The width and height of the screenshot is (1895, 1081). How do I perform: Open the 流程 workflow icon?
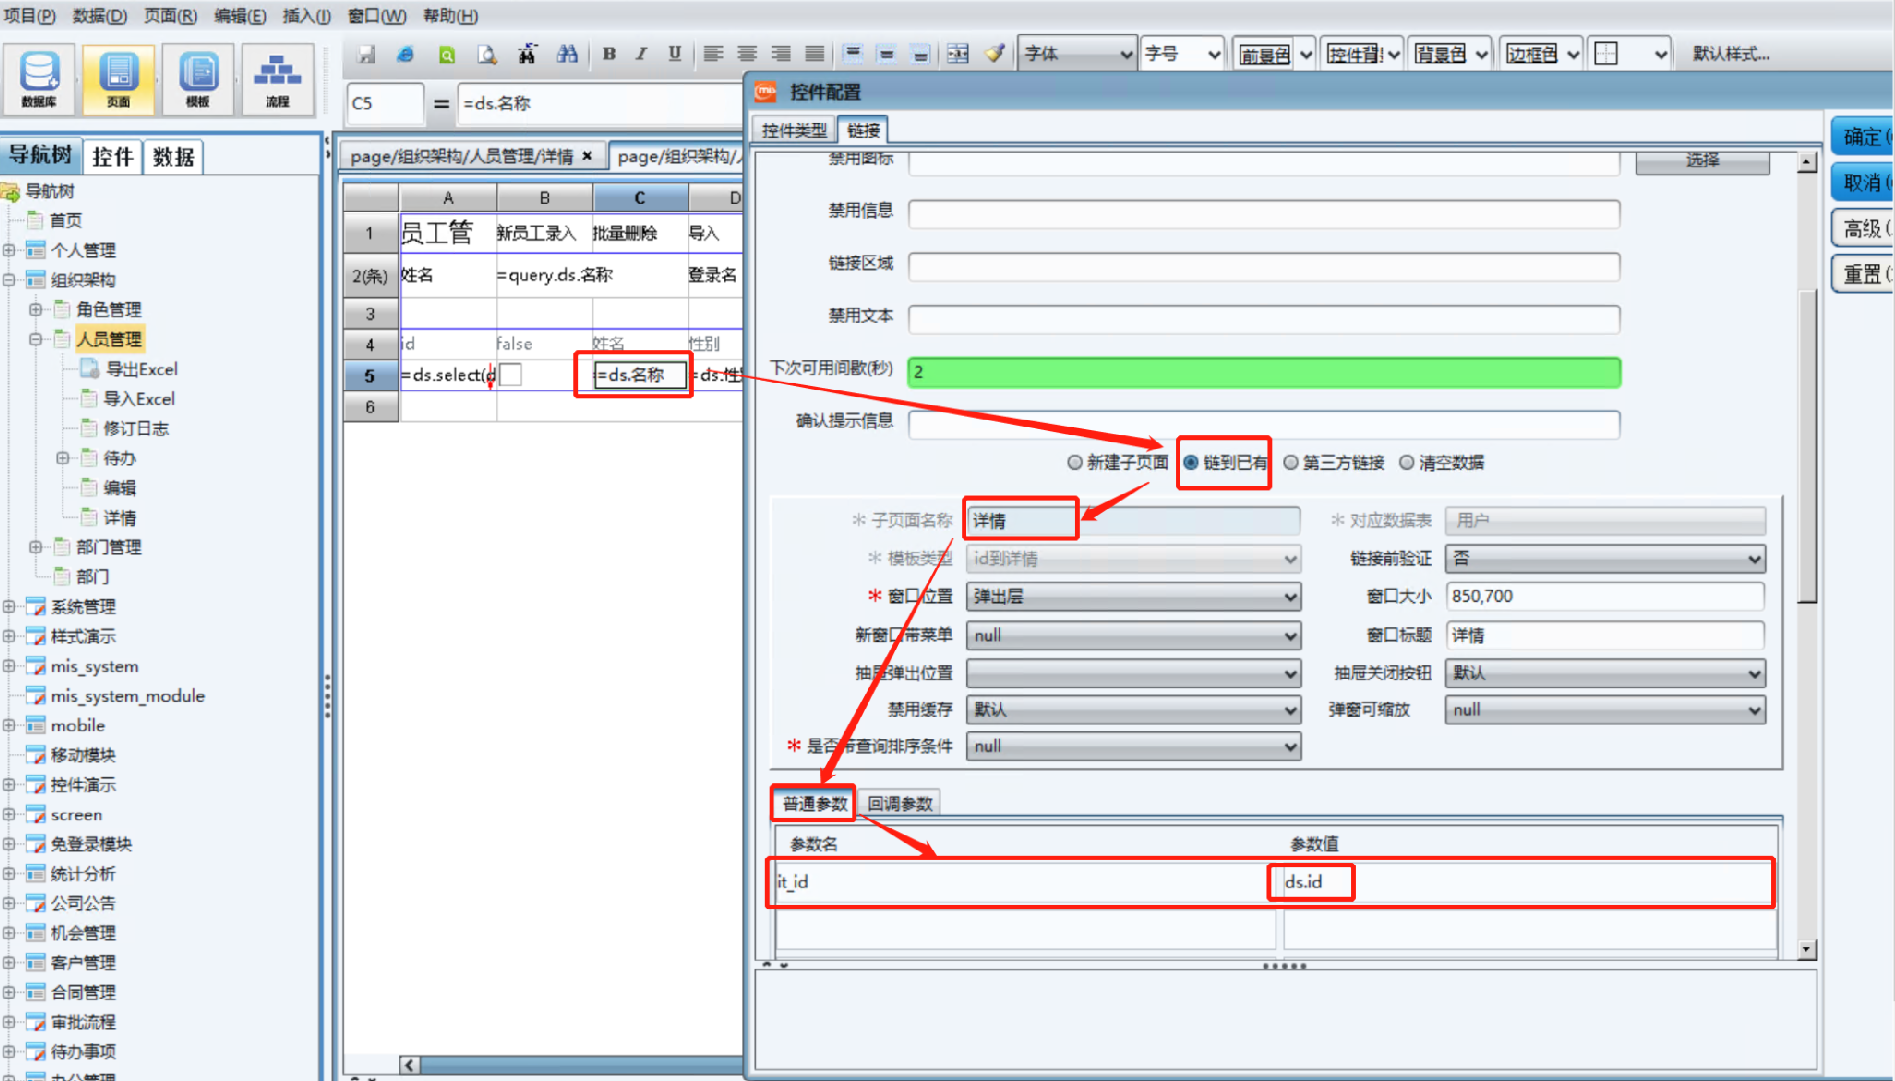(x=277, y=79)
